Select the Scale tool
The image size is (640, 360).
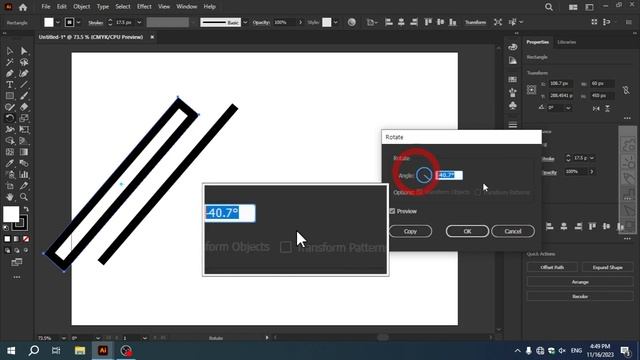[24, 118]
